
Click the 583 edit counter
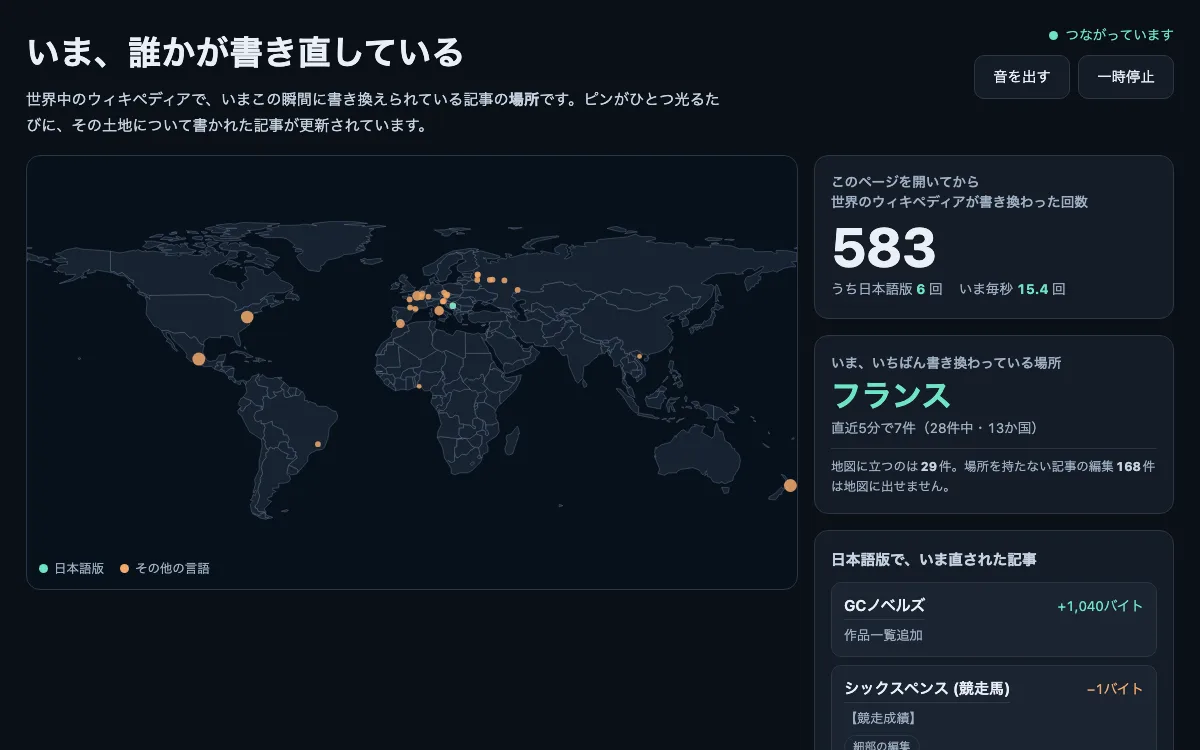pyautogui.click(x=884, y=248)
